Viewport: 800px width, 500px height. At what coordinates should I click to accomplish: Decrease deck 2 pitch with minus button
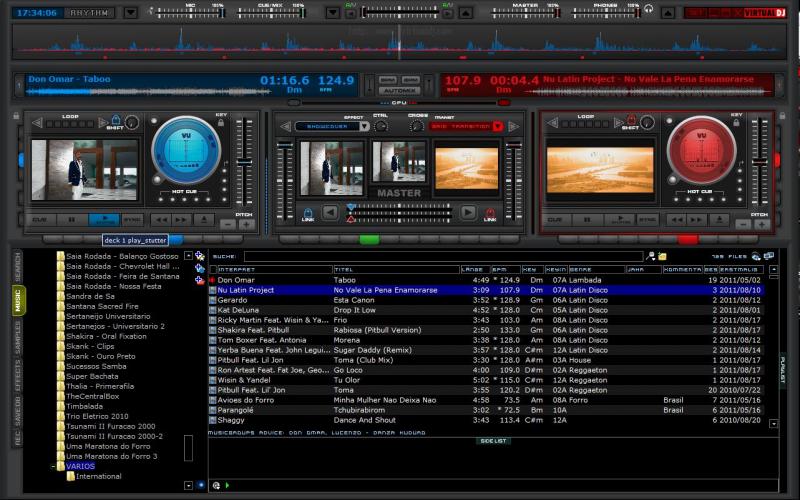pyautogui.click(x=743, y=224)
